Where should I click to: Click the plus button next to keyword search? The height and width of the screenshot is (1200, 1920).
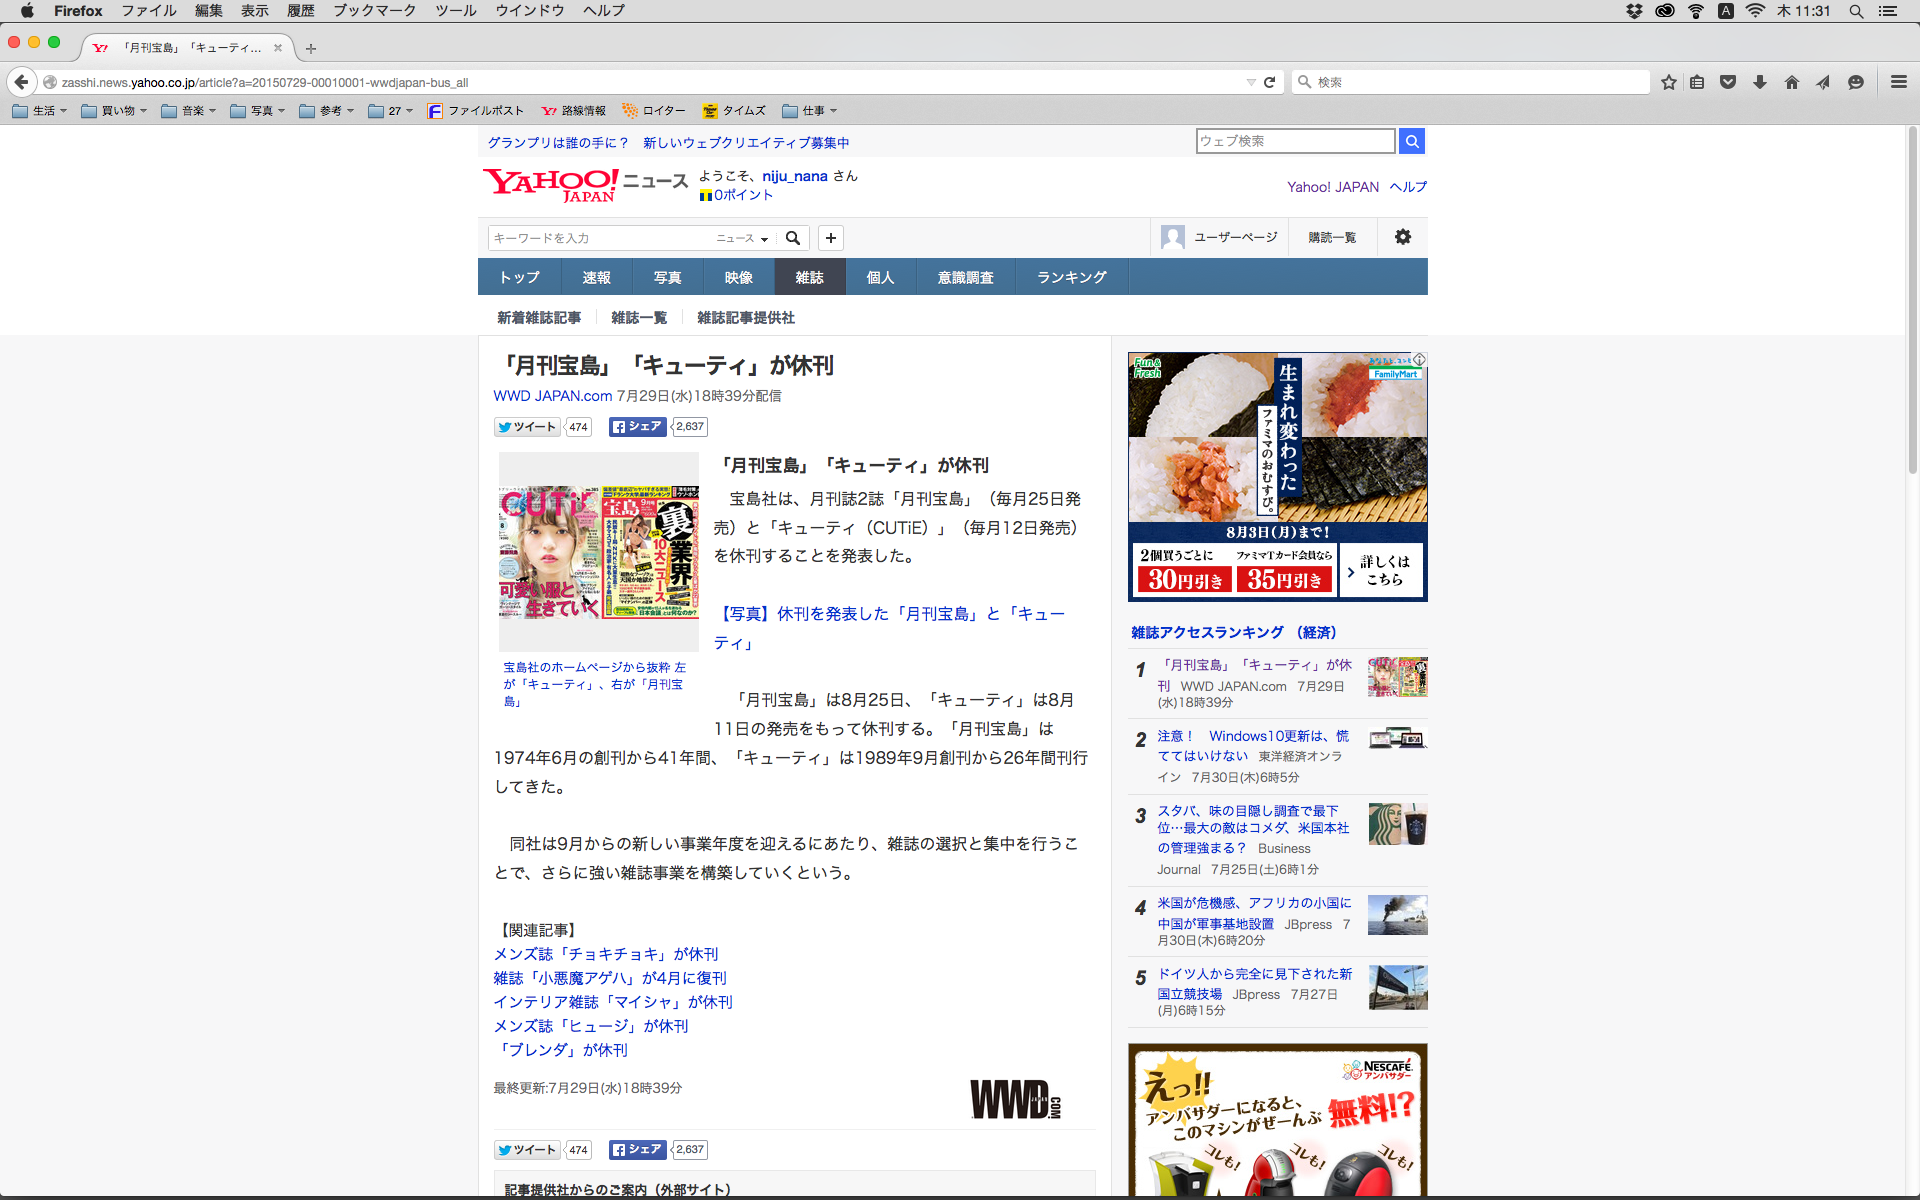tap(830, 238)
